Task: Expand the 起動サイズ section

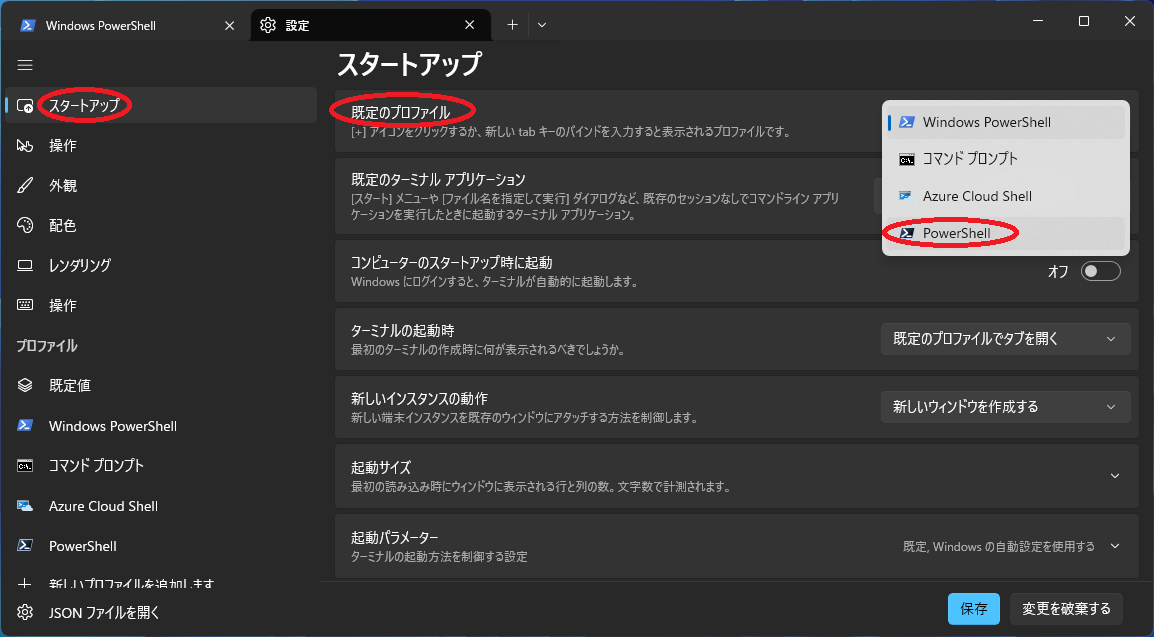Action: click(x=1113, y=475)
